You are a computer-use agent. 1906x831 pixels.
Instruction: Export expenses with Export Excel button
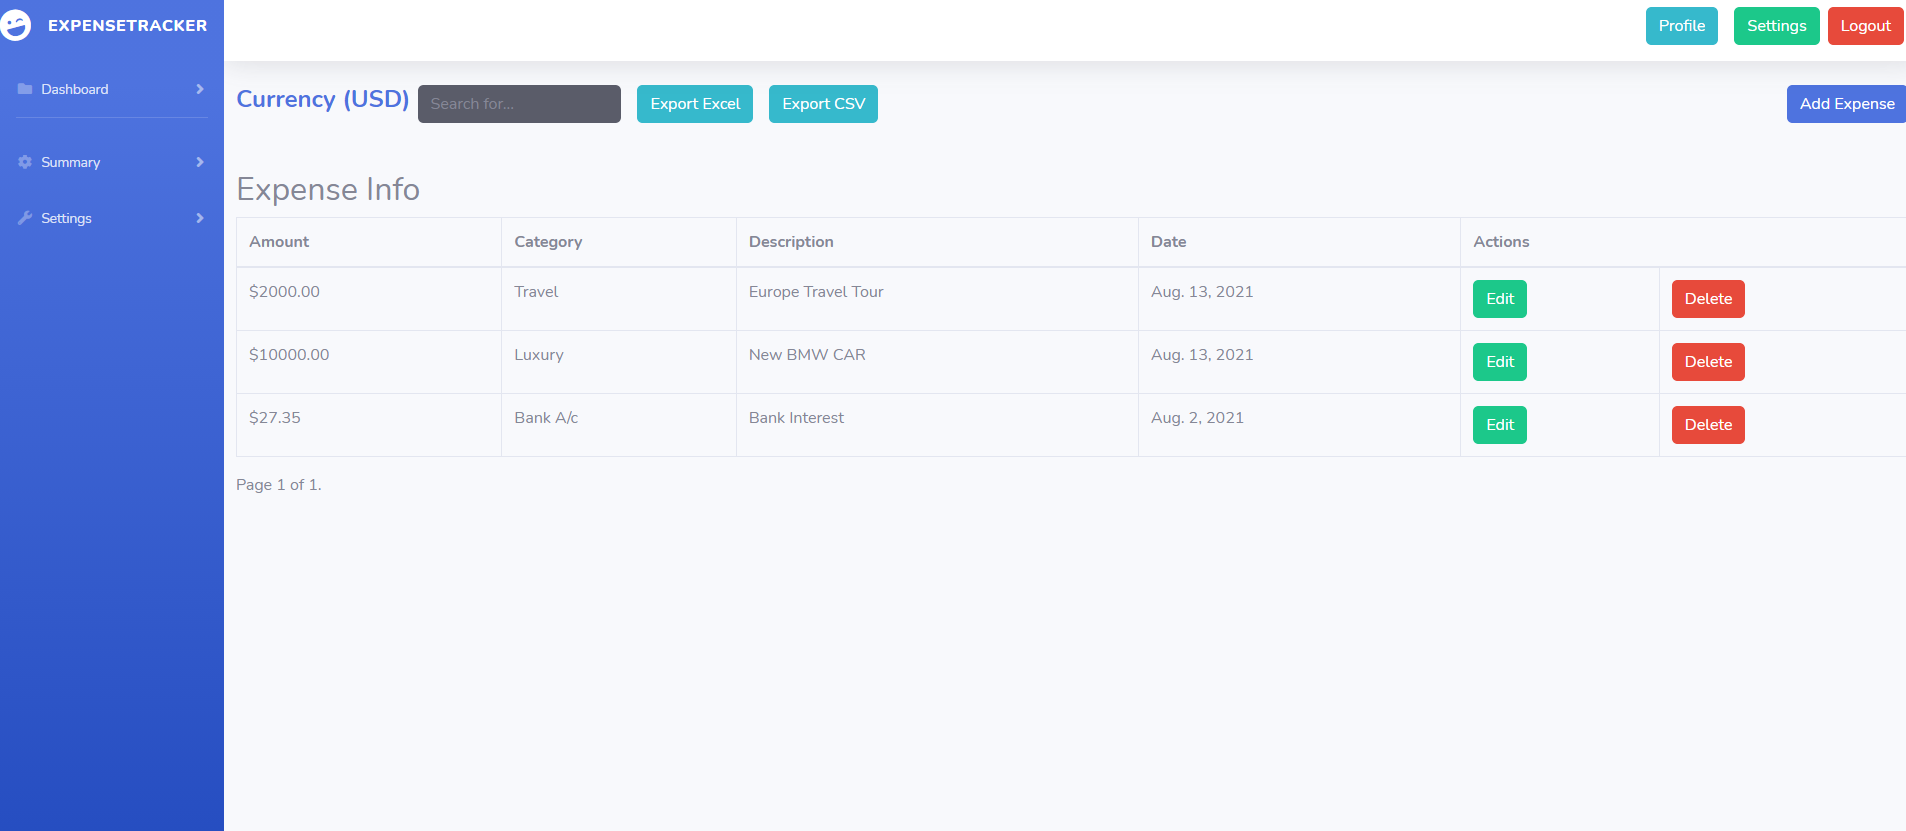[x=695, y=104]
